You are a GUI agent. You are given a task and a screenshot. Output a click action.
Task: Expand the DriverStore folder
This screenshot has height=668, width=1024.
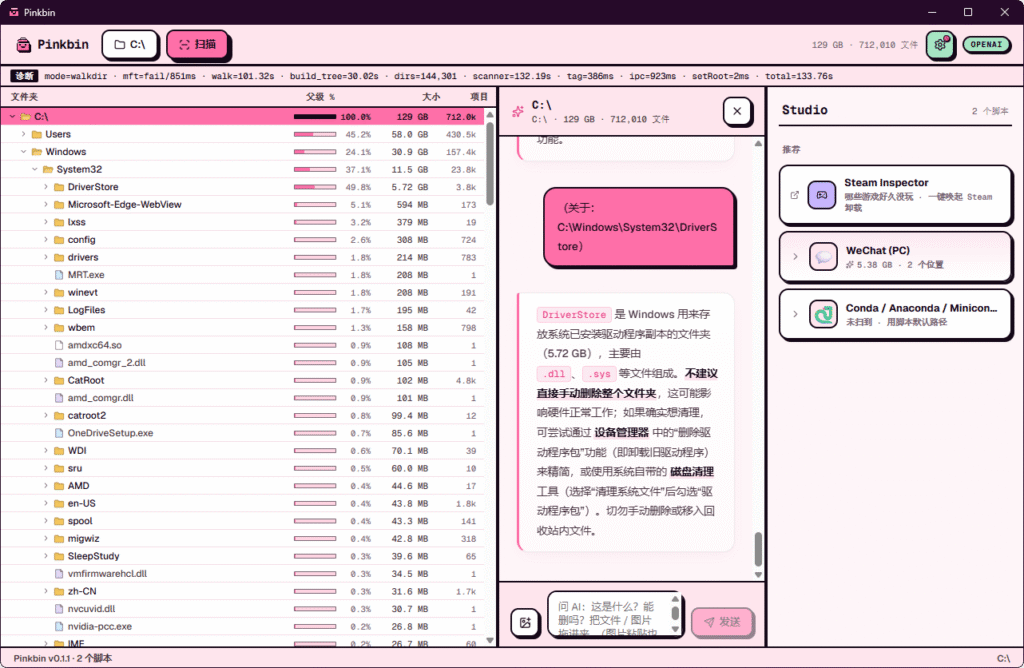click(x=46, y=187)
